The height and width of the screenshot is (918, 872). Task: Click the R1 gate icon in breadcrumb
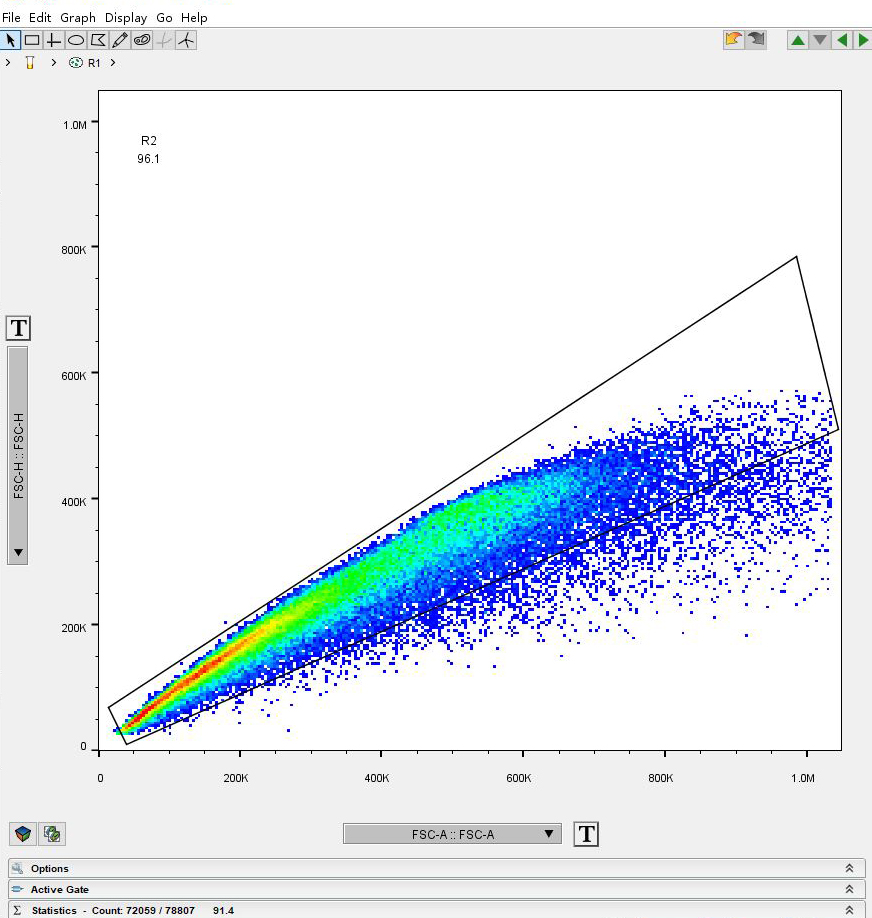(76, 63)
